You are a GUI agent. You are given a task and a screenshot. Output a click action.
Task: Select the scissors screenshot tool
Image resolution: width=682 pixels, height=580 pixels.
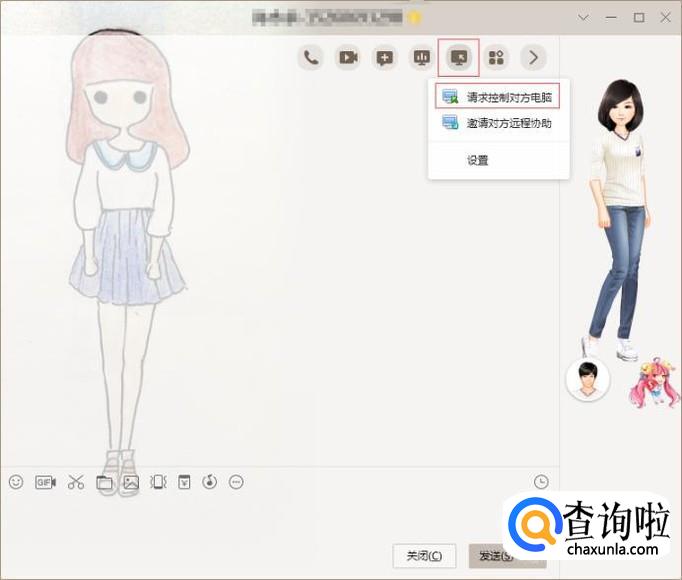click(76, 482)
